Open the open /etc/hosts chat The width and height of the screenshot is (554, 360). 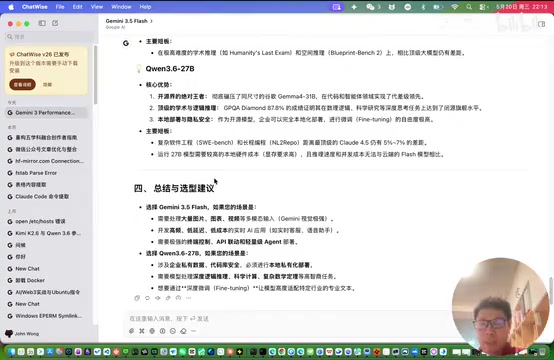pyautogui.click(x=46, y=222)
